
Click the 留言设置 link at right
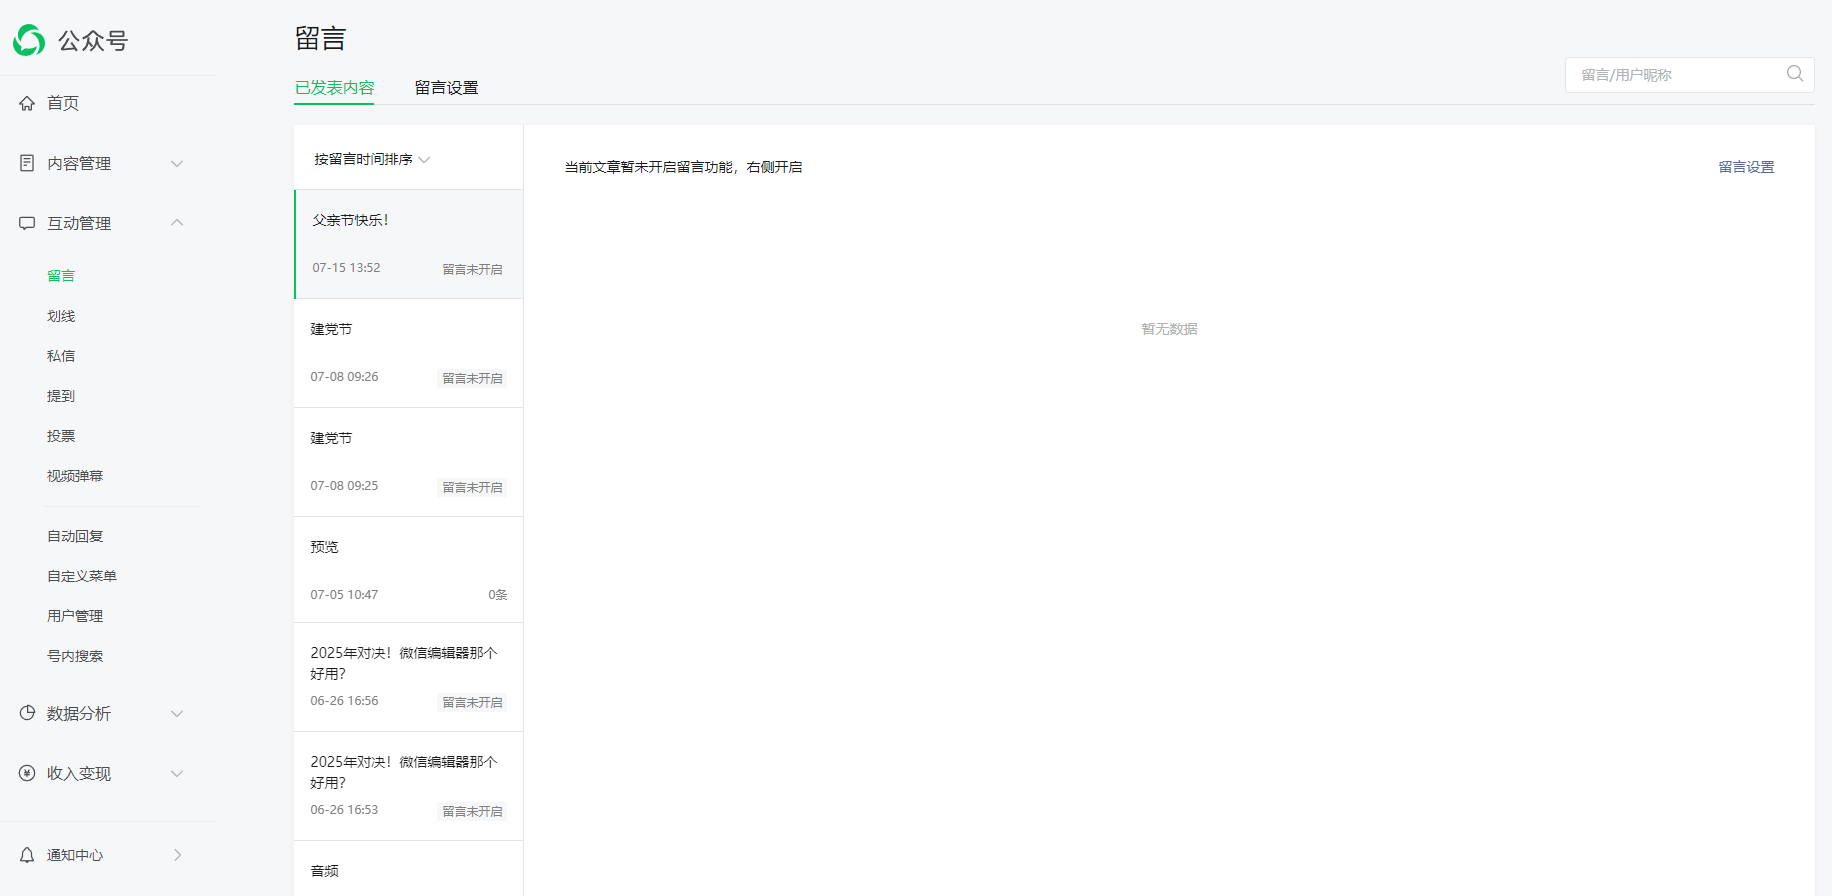pos(1746,167)
